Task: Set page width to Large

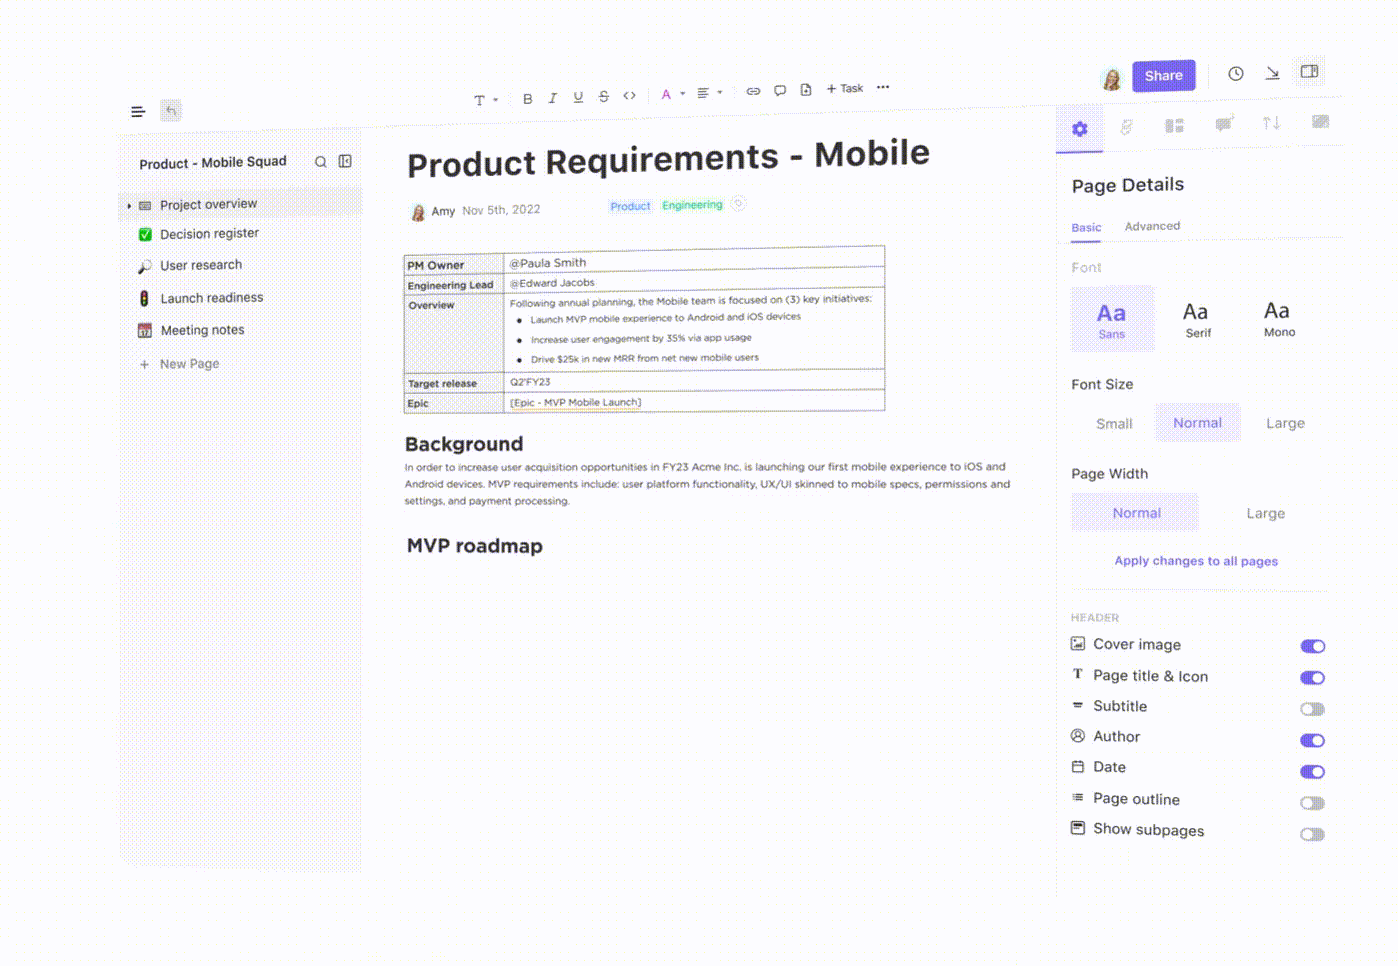Action: pos(1265,513)
